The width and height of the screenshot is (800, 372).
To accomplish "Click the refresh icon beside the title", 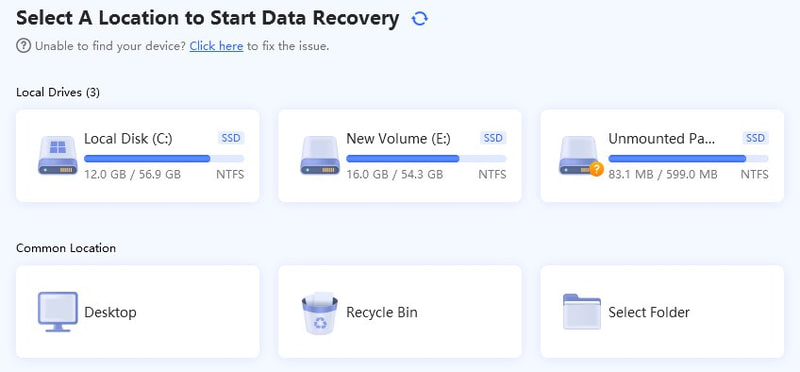I will pyautogui.click(x=419, y=19).
